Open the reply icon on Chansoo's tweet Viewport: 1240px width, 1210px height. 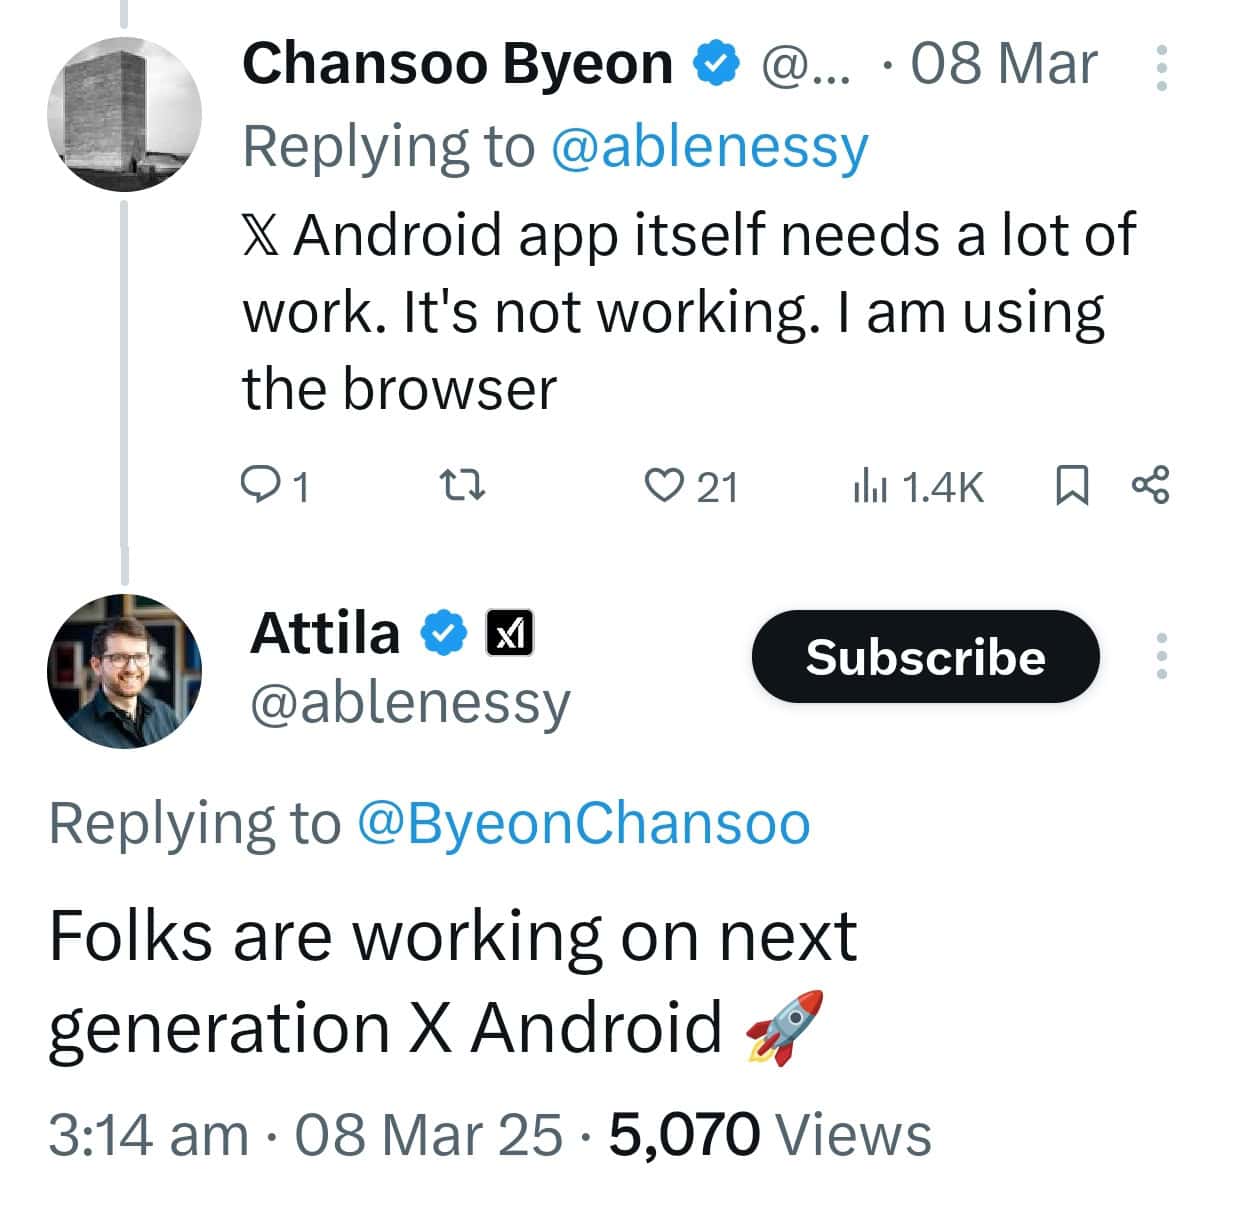point(265,487)
